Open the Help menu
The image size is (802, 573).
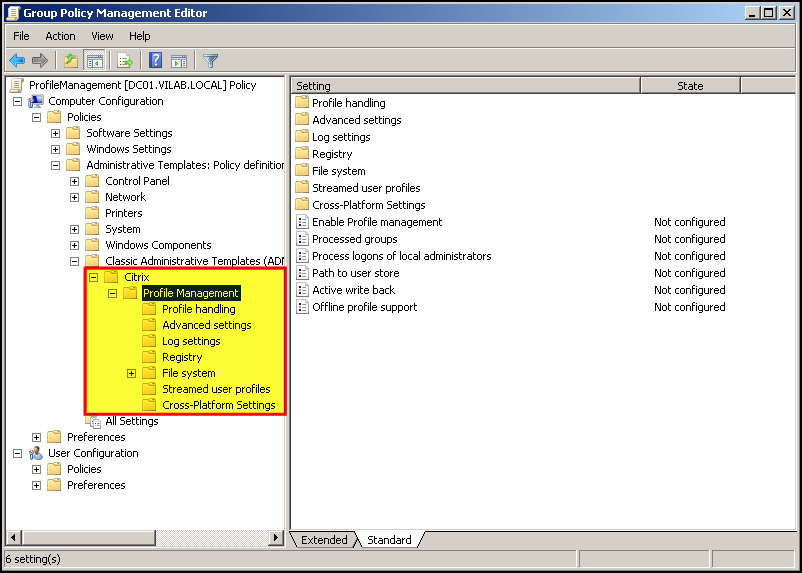click(x=140, y=36)
